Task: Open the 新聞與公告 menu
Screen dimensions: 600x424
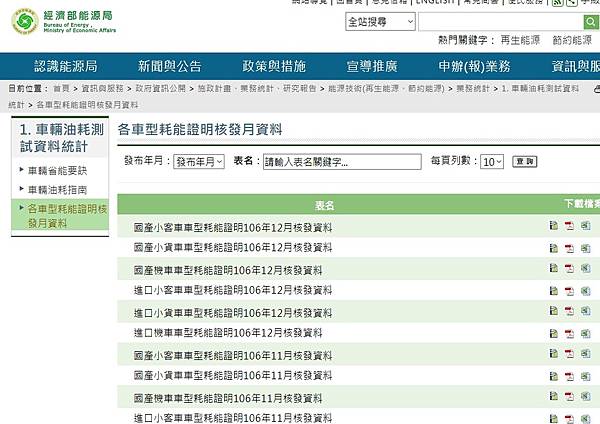Action: coord(170,66)
